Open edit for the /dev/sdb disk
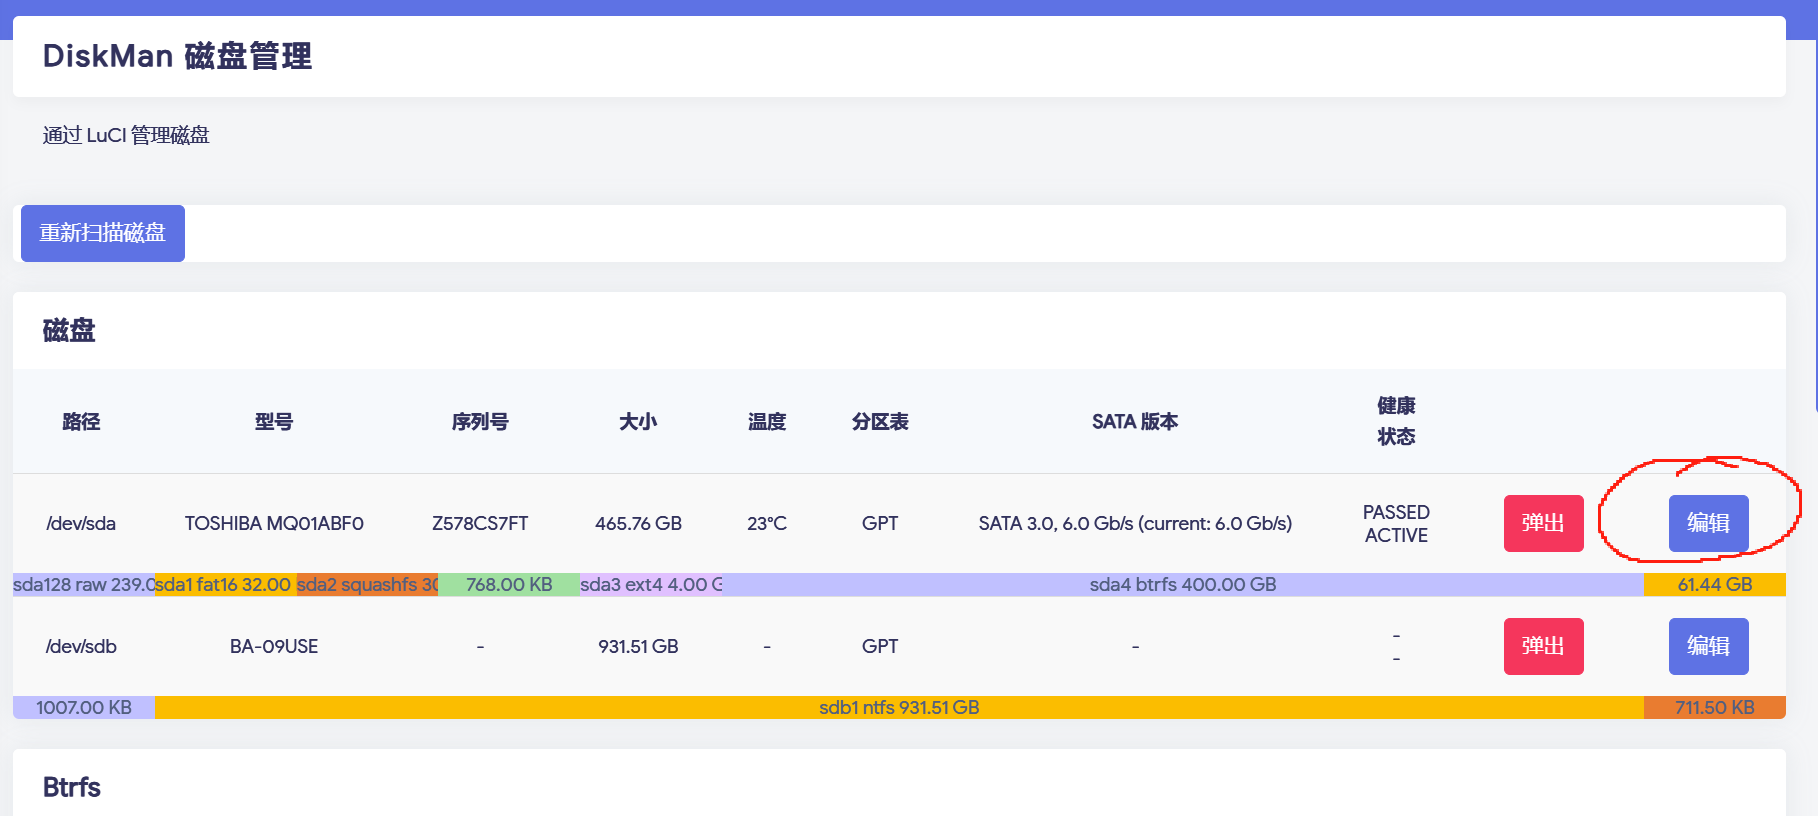Viewport: 1818px width, 816px height. coord(1707,646)
